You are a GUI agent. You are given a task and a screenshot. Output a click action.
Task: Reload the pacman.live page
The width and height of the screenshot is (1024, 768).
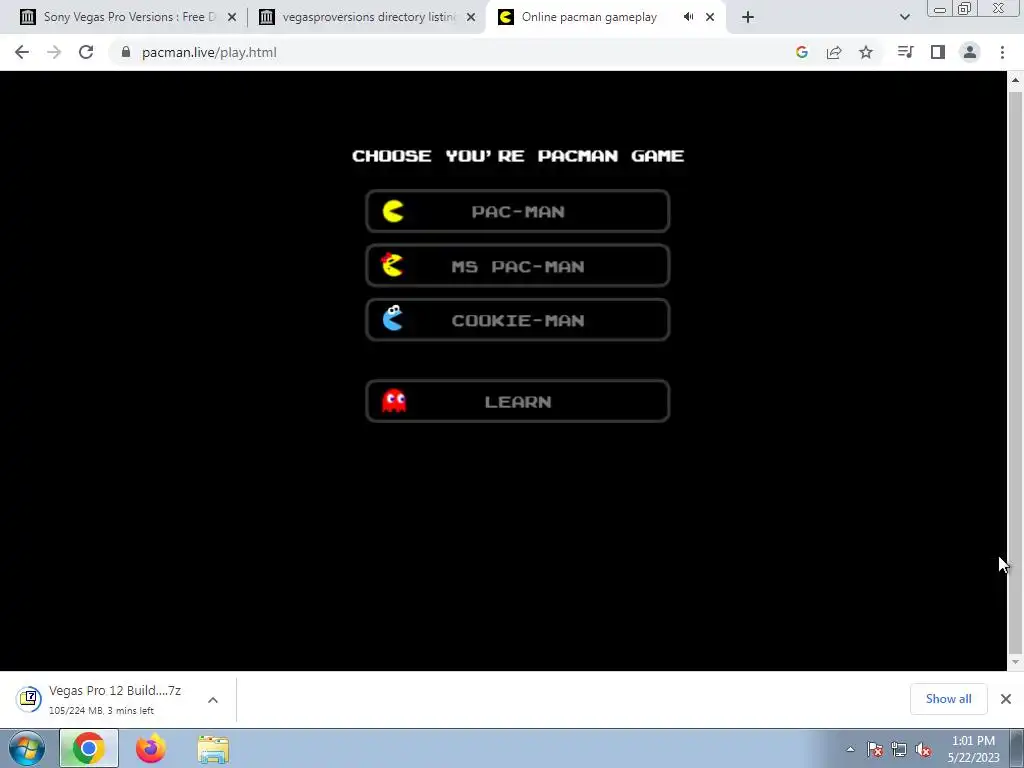coord(86,52)
